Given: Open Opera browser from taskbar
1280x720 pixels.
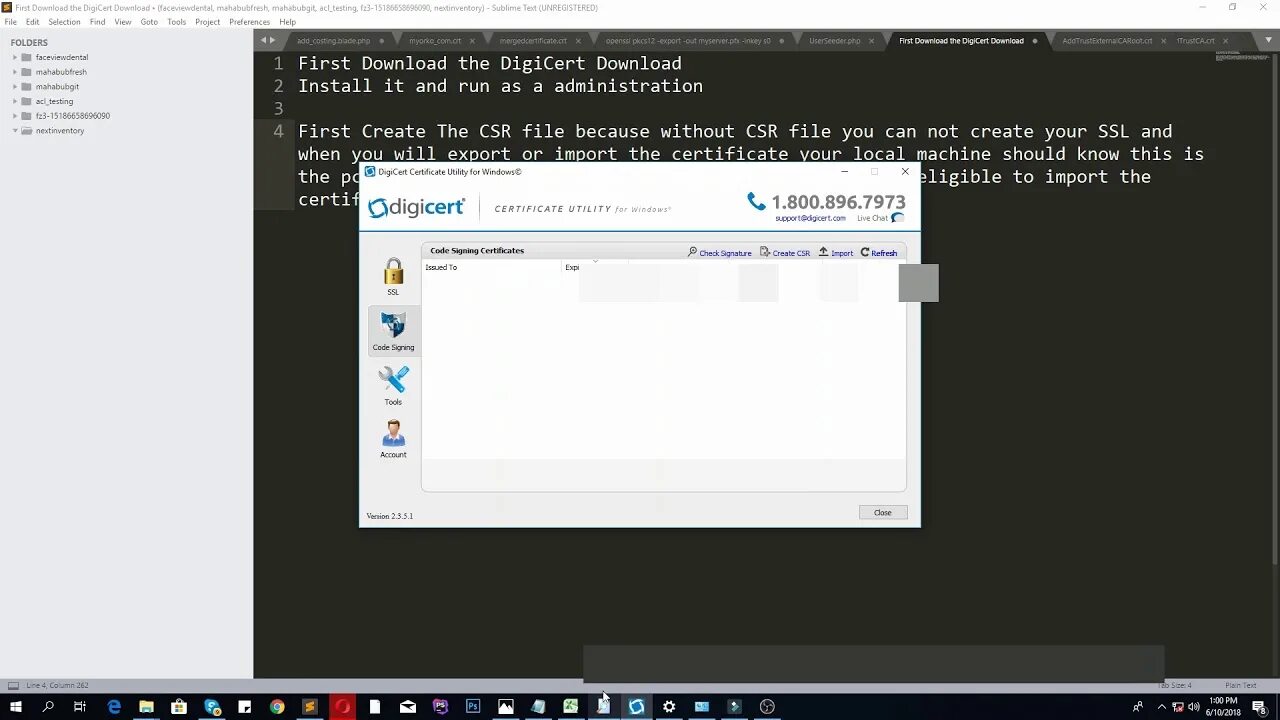Looking at the screenshot, I should (342, 706).
